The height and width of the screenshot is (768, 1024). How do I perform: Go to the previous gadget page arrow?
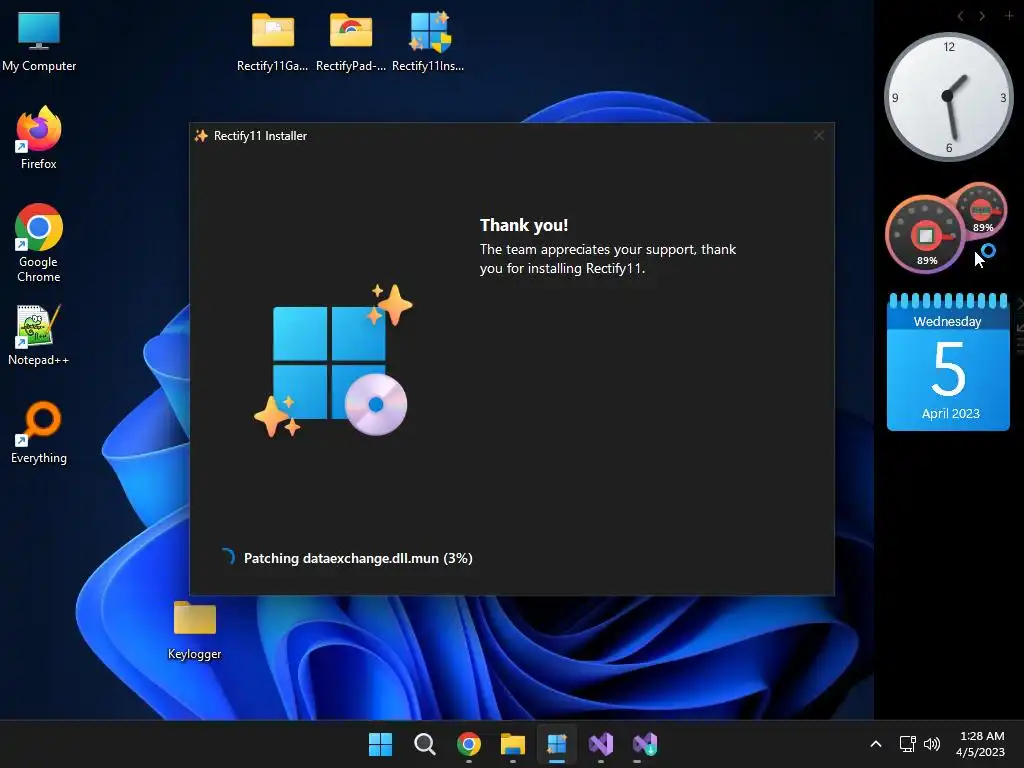pos(961,16)
